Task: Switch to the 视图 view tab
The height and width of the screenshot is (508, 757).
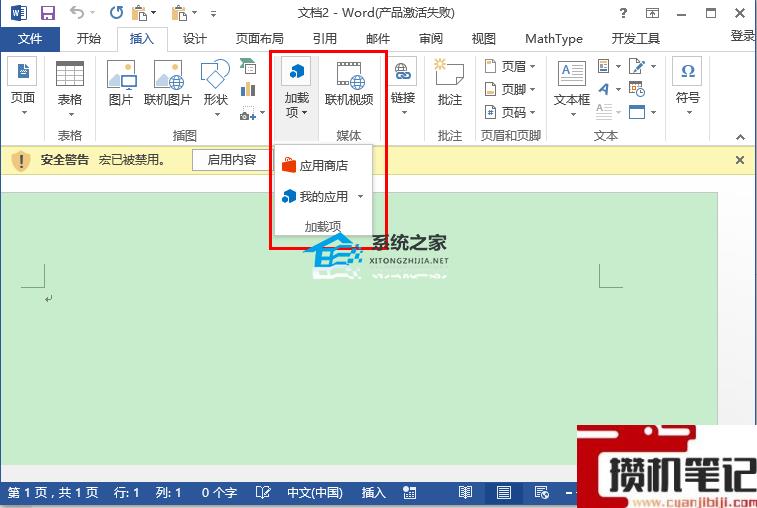Action: pyautogui.click(x=484, y=39)
